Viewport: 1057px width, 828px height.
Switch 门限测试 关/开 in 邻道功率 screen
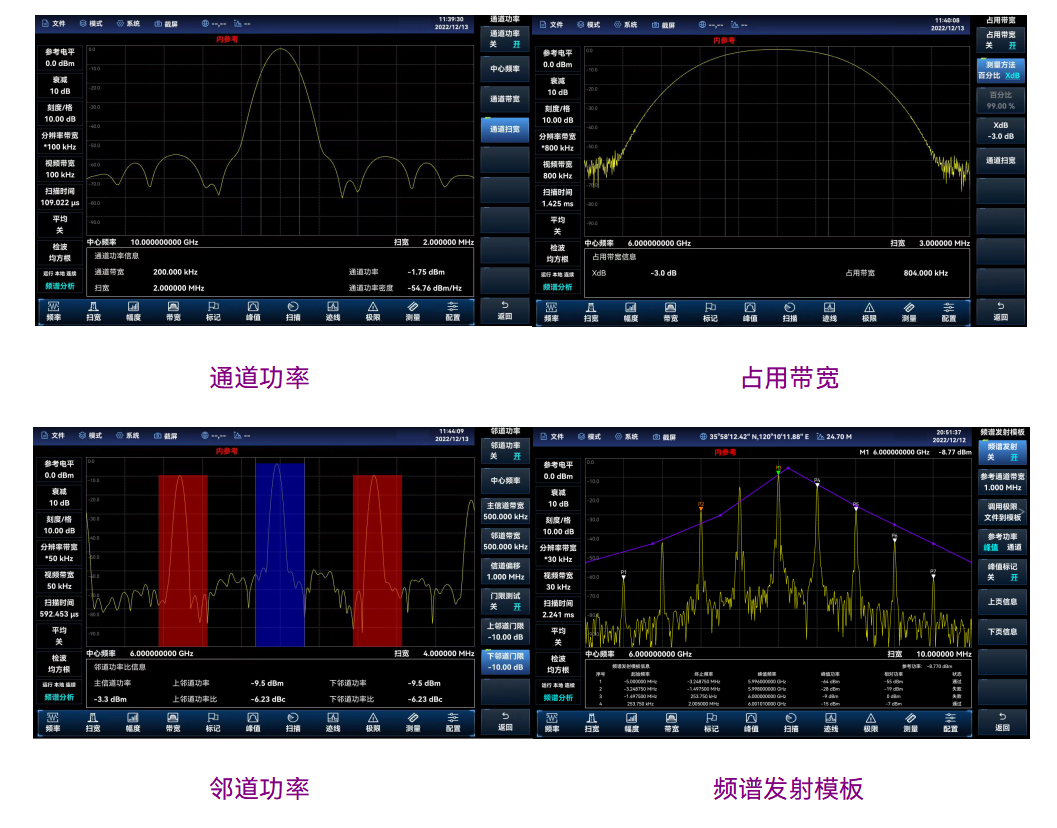[x=505, y=601]
